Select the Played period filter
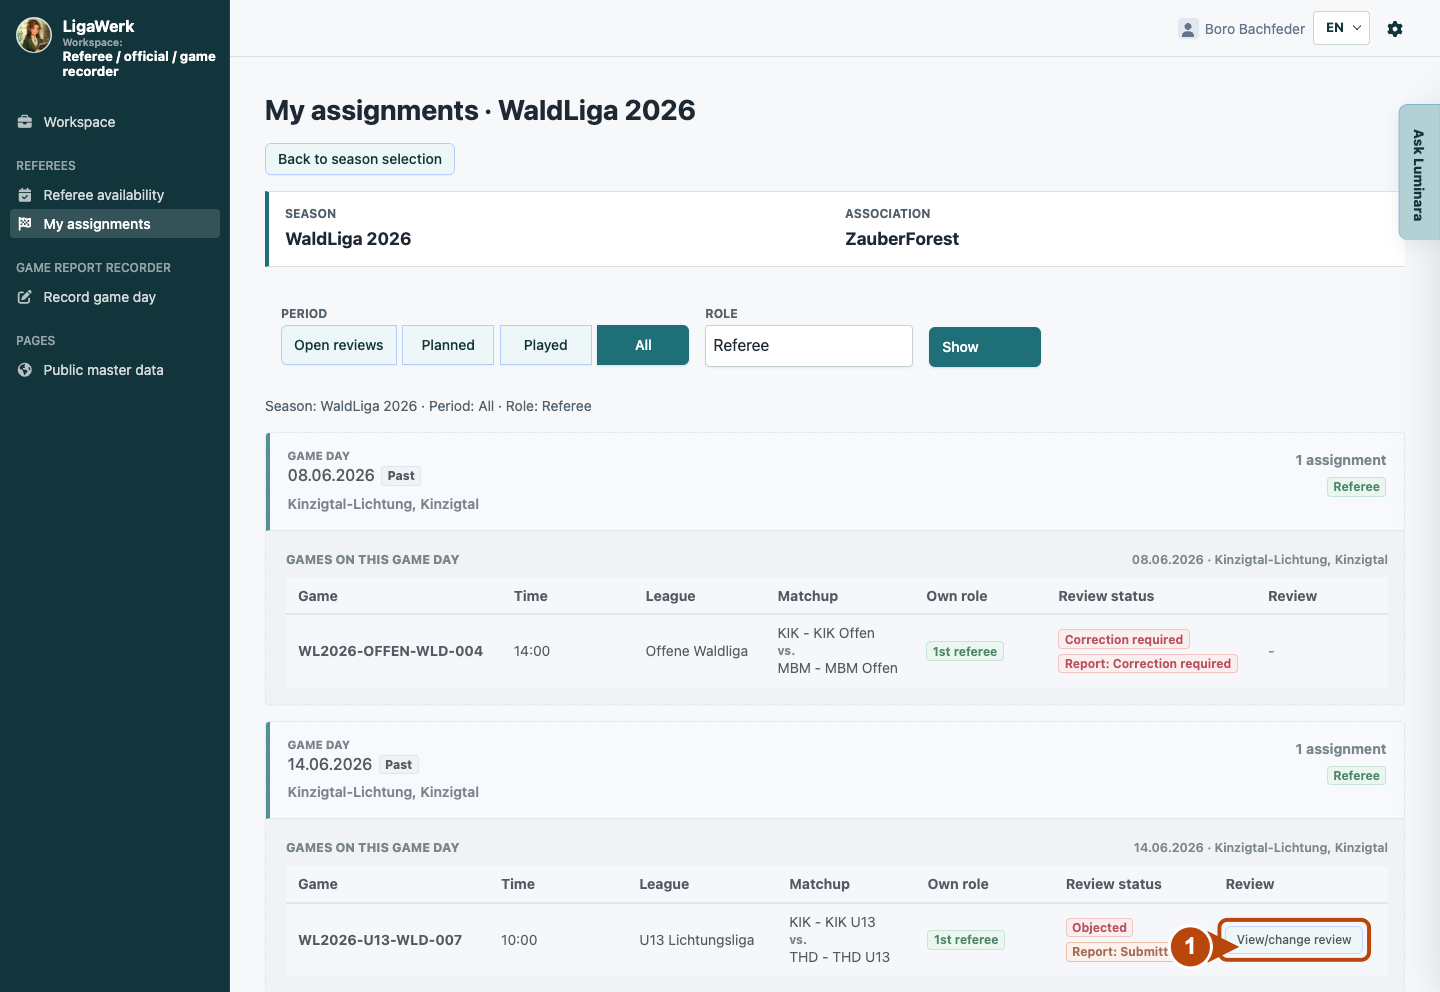This screenshot has width=1440, height=992. [x=546, y=345]
